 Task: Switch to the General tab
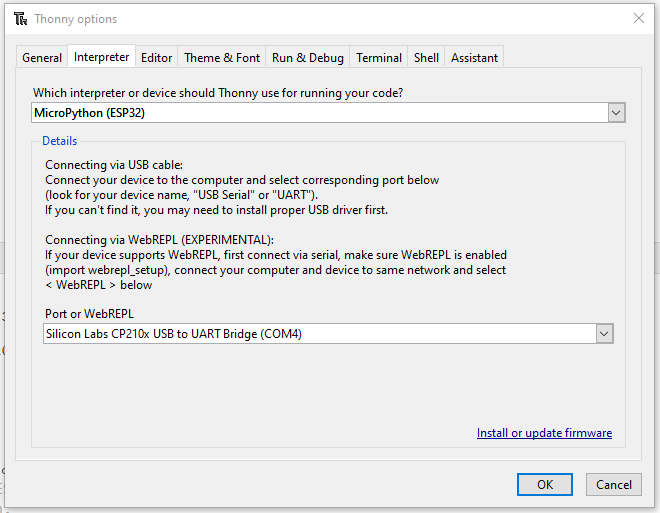coord(42,58)
